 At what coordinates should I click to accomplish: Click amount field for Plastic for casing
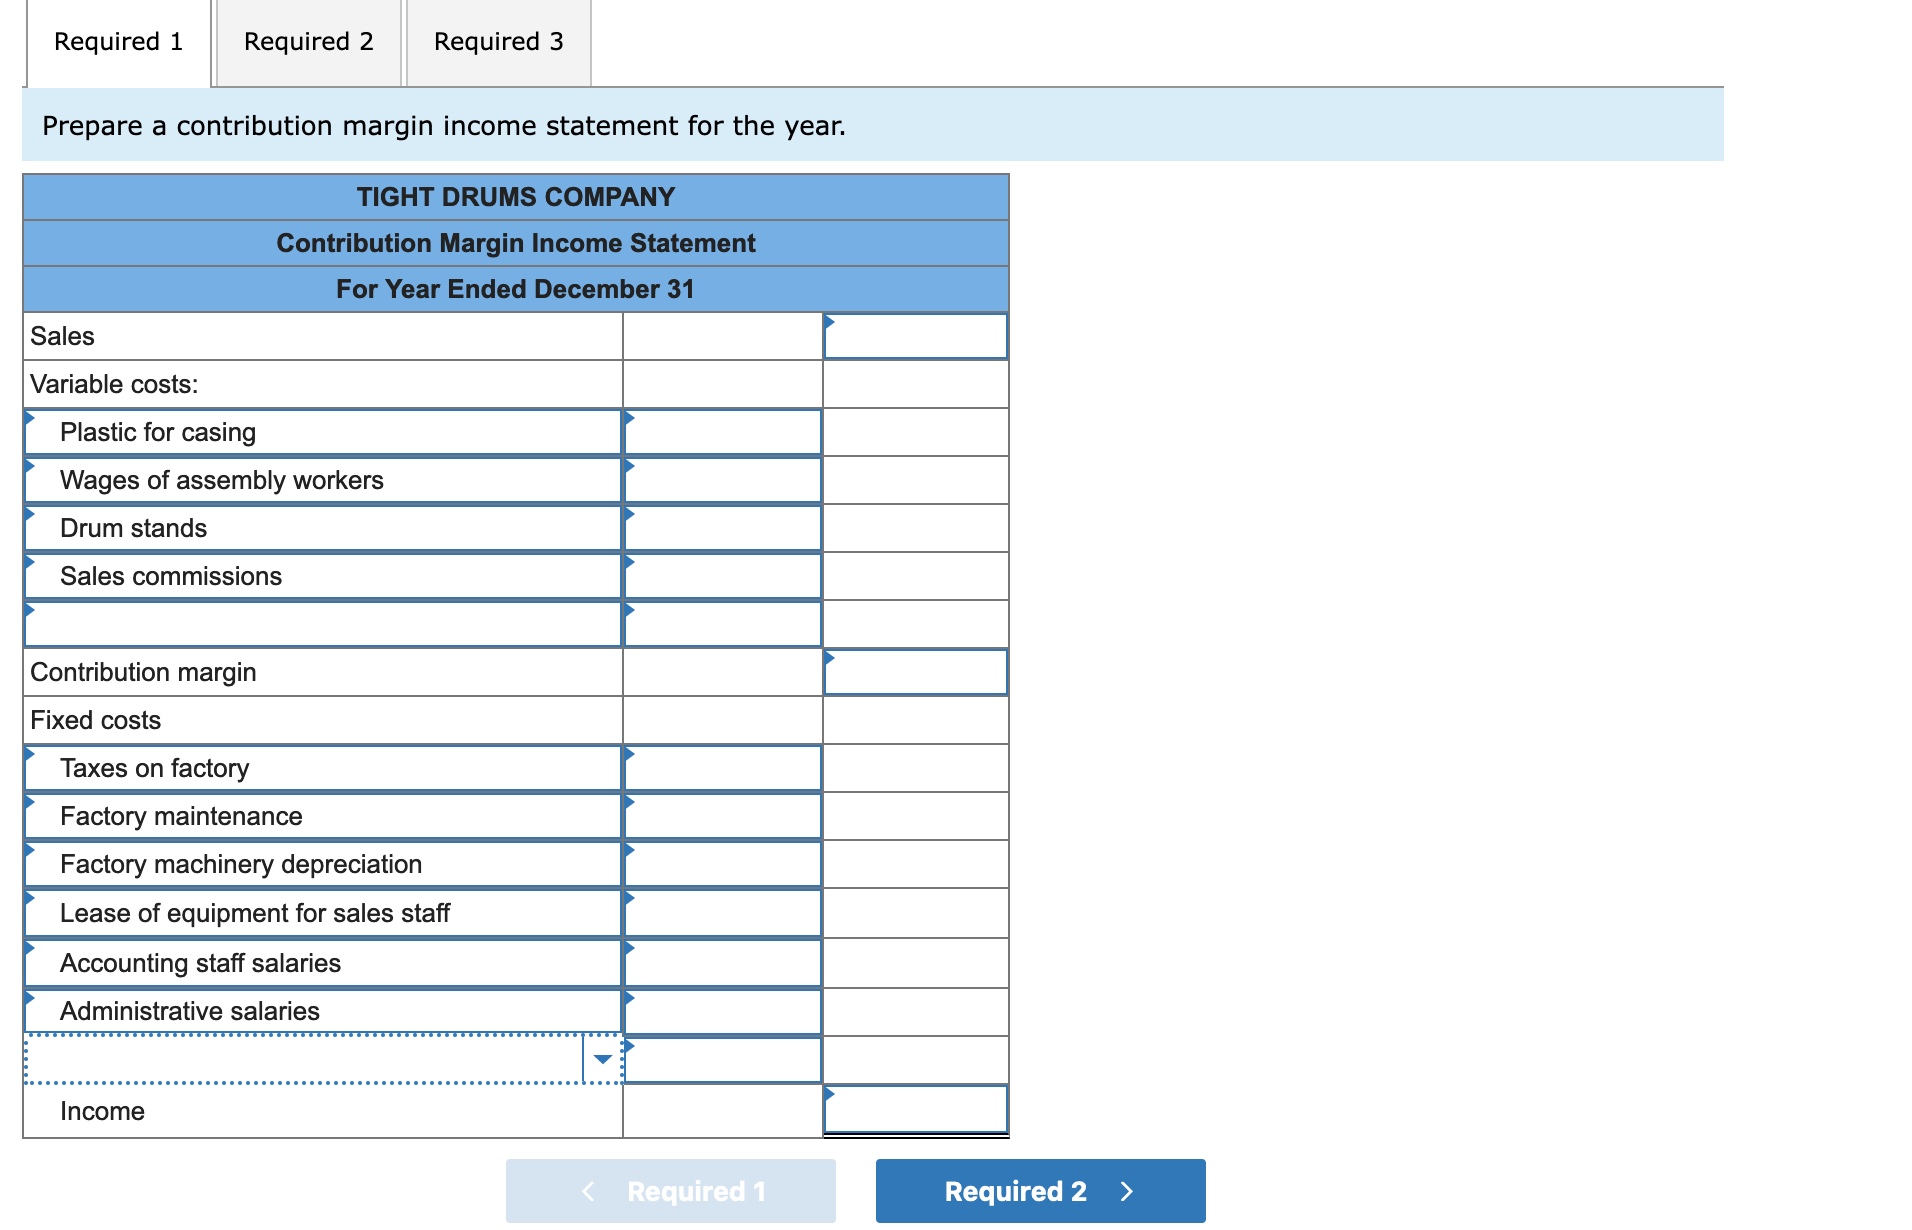[722, 432]
